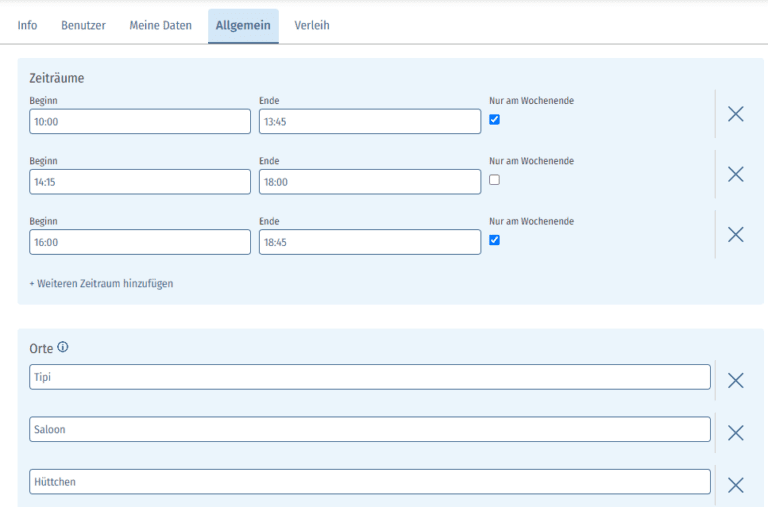768x507 pixels.
Task: Enable weekend-only for the 14:15 period
Action: pos(494,180)
